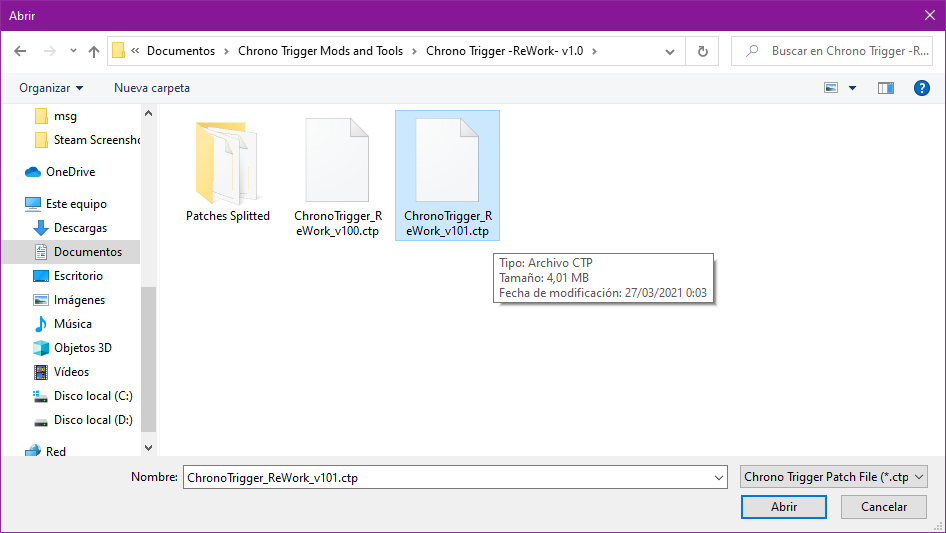Select Chrono Trigger Mods and Tools breadcrumb
The height and width of the screenshot is (533, 946).
[x=320, y=51]
